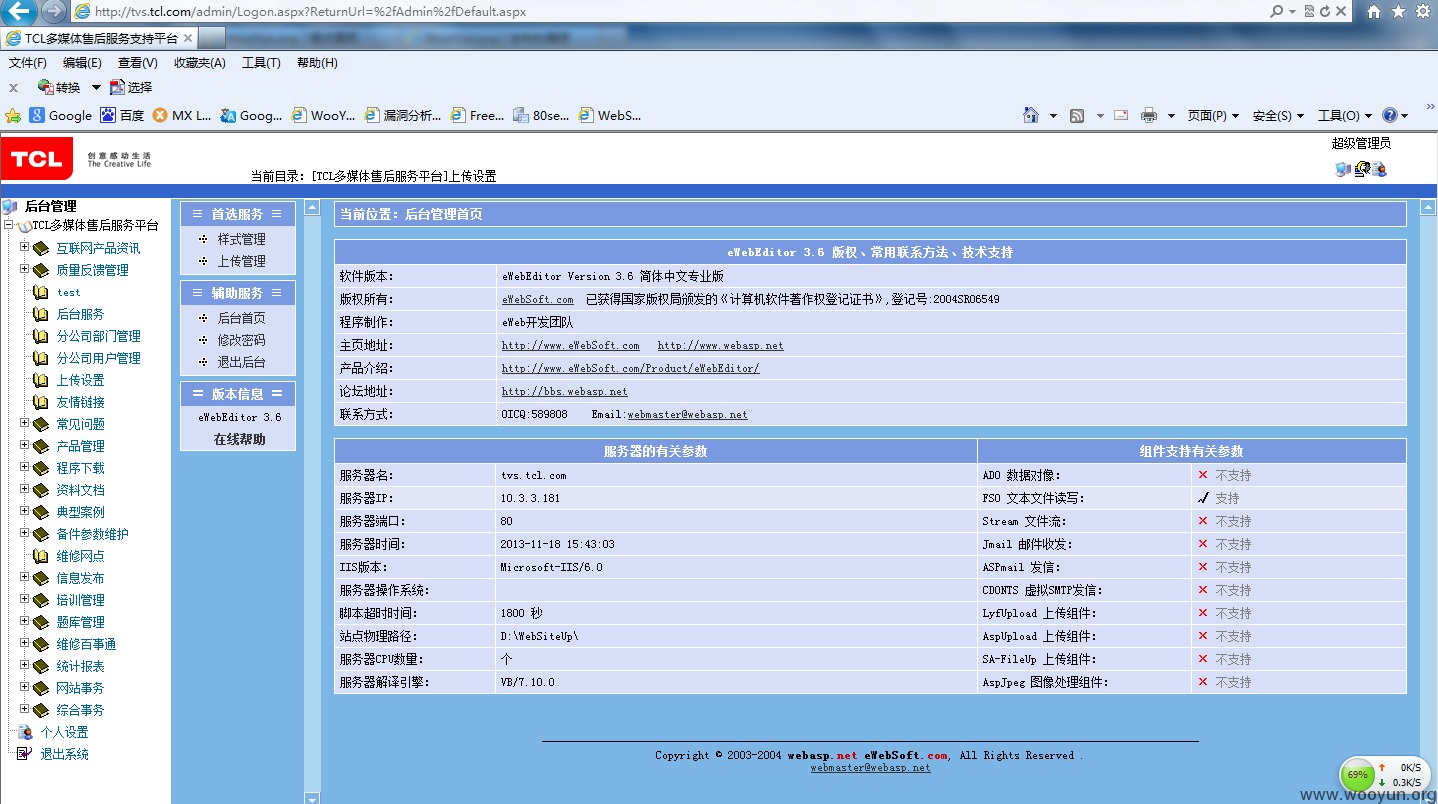1438x804 pixels.
Task: Open the 帮助(H) menu
Action: click(317, 63)
